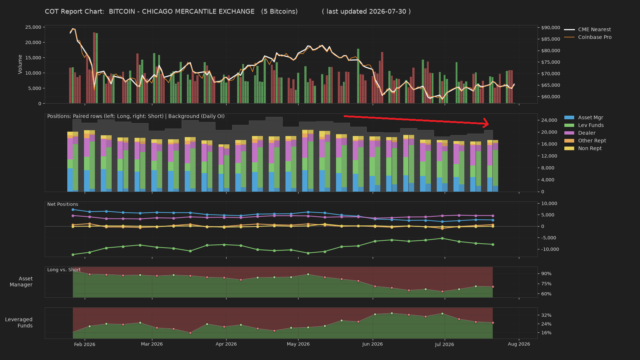Click the 'Aug 2026' date label
640x360 pixels.
[519, 344]
